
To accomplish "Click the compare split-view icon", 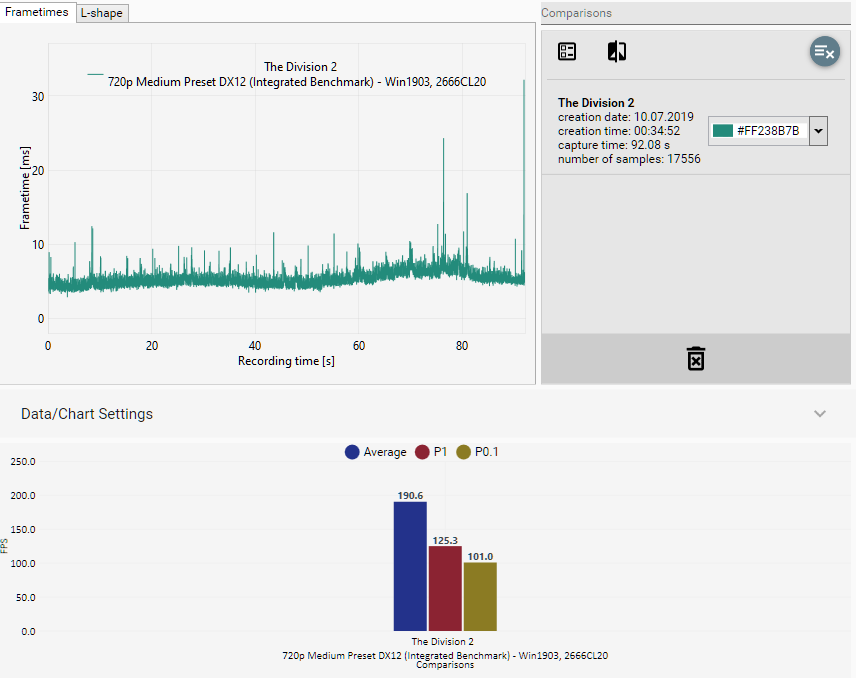I will coord(617,51).
